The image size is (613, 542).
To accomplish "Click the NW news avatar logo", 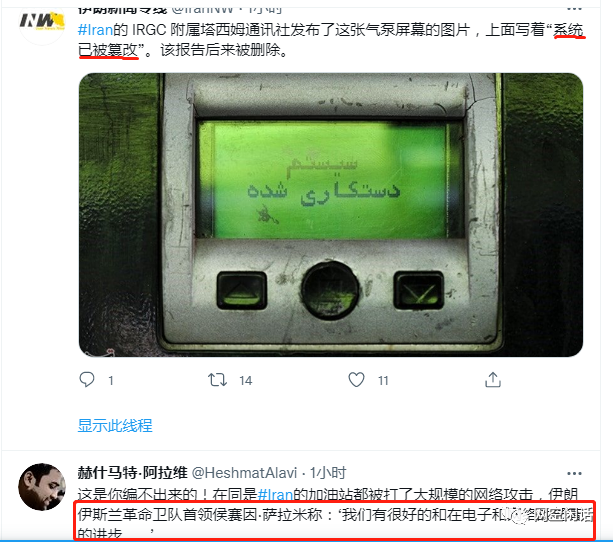I will click(x=42, y=22).
